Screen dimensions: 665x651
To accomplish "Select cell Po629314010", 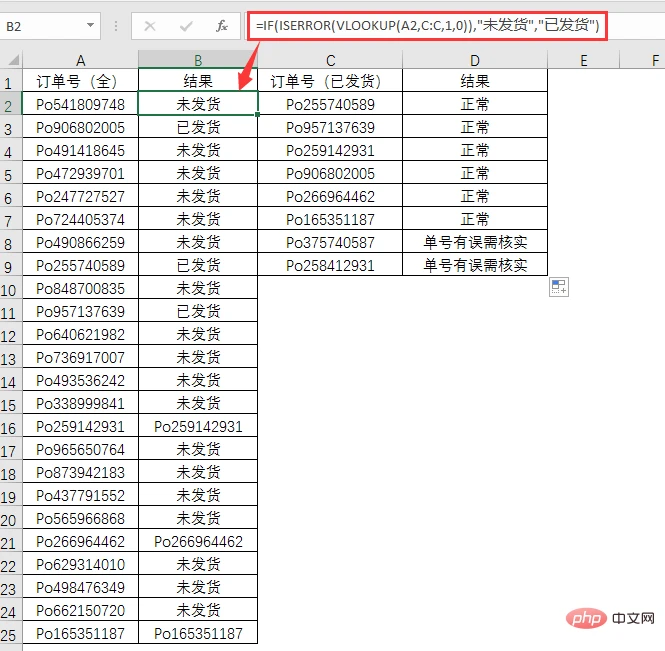I will (x=81, y=564).
